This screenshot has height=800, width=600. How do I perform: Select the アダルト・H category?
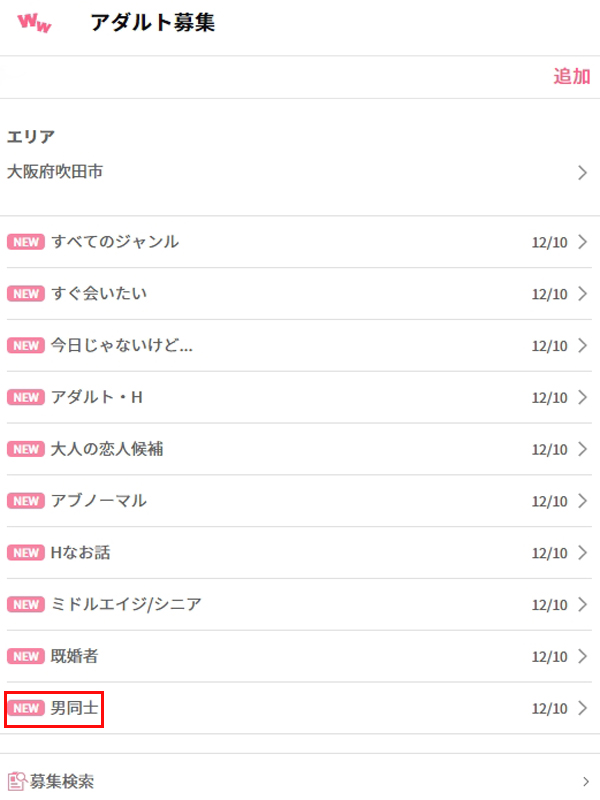pyautogui.click(x=97, y=397)
